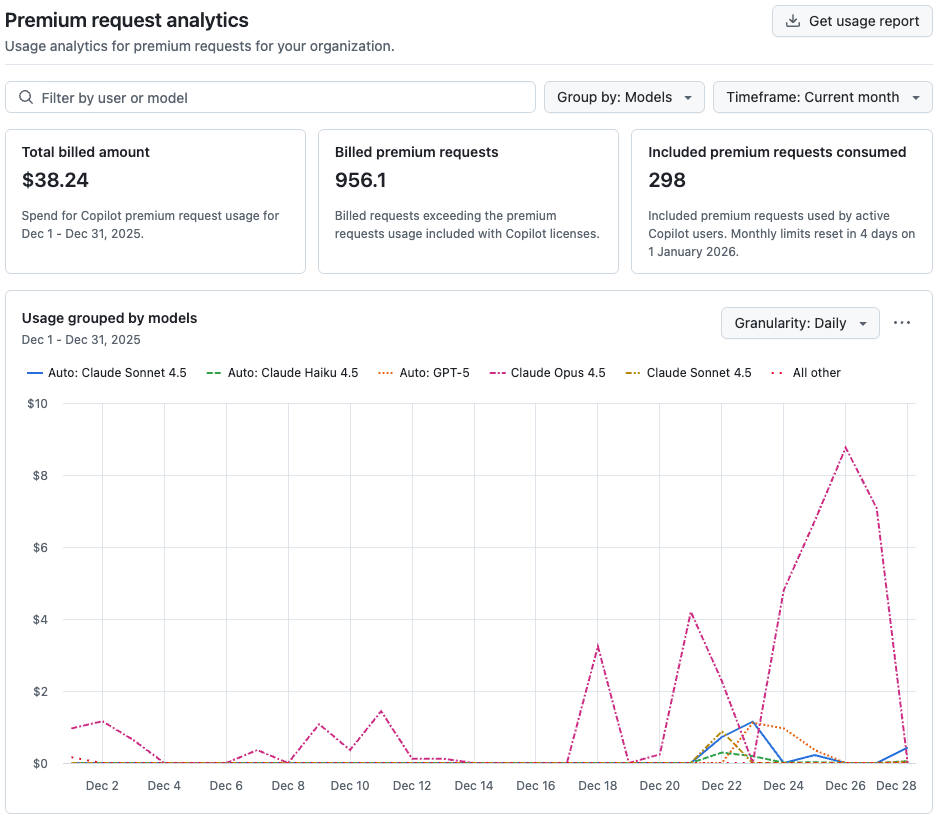Open the Granularity: Daily dropdown
The width and height of the screenshot is (938, 819).
pyautogui.click(x=799, y=323)
